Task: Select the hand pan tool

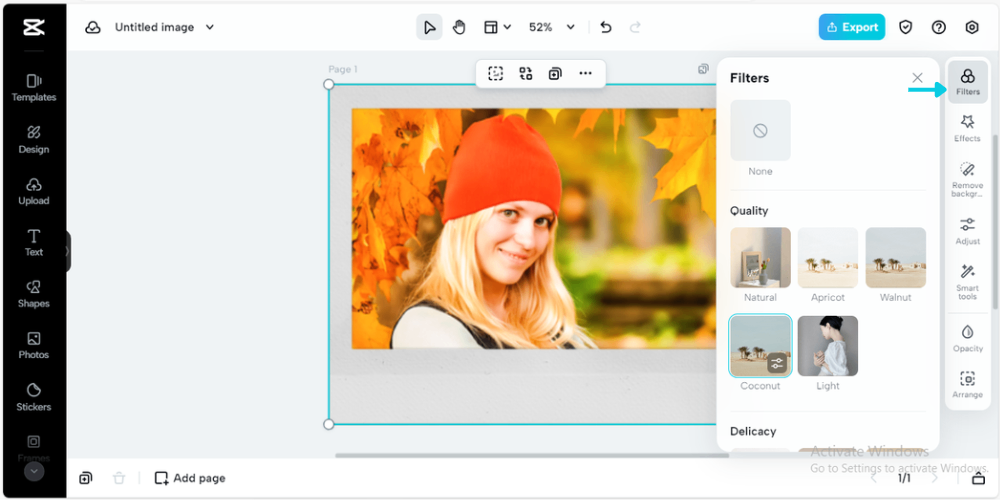Action: (x=459, y=27)
